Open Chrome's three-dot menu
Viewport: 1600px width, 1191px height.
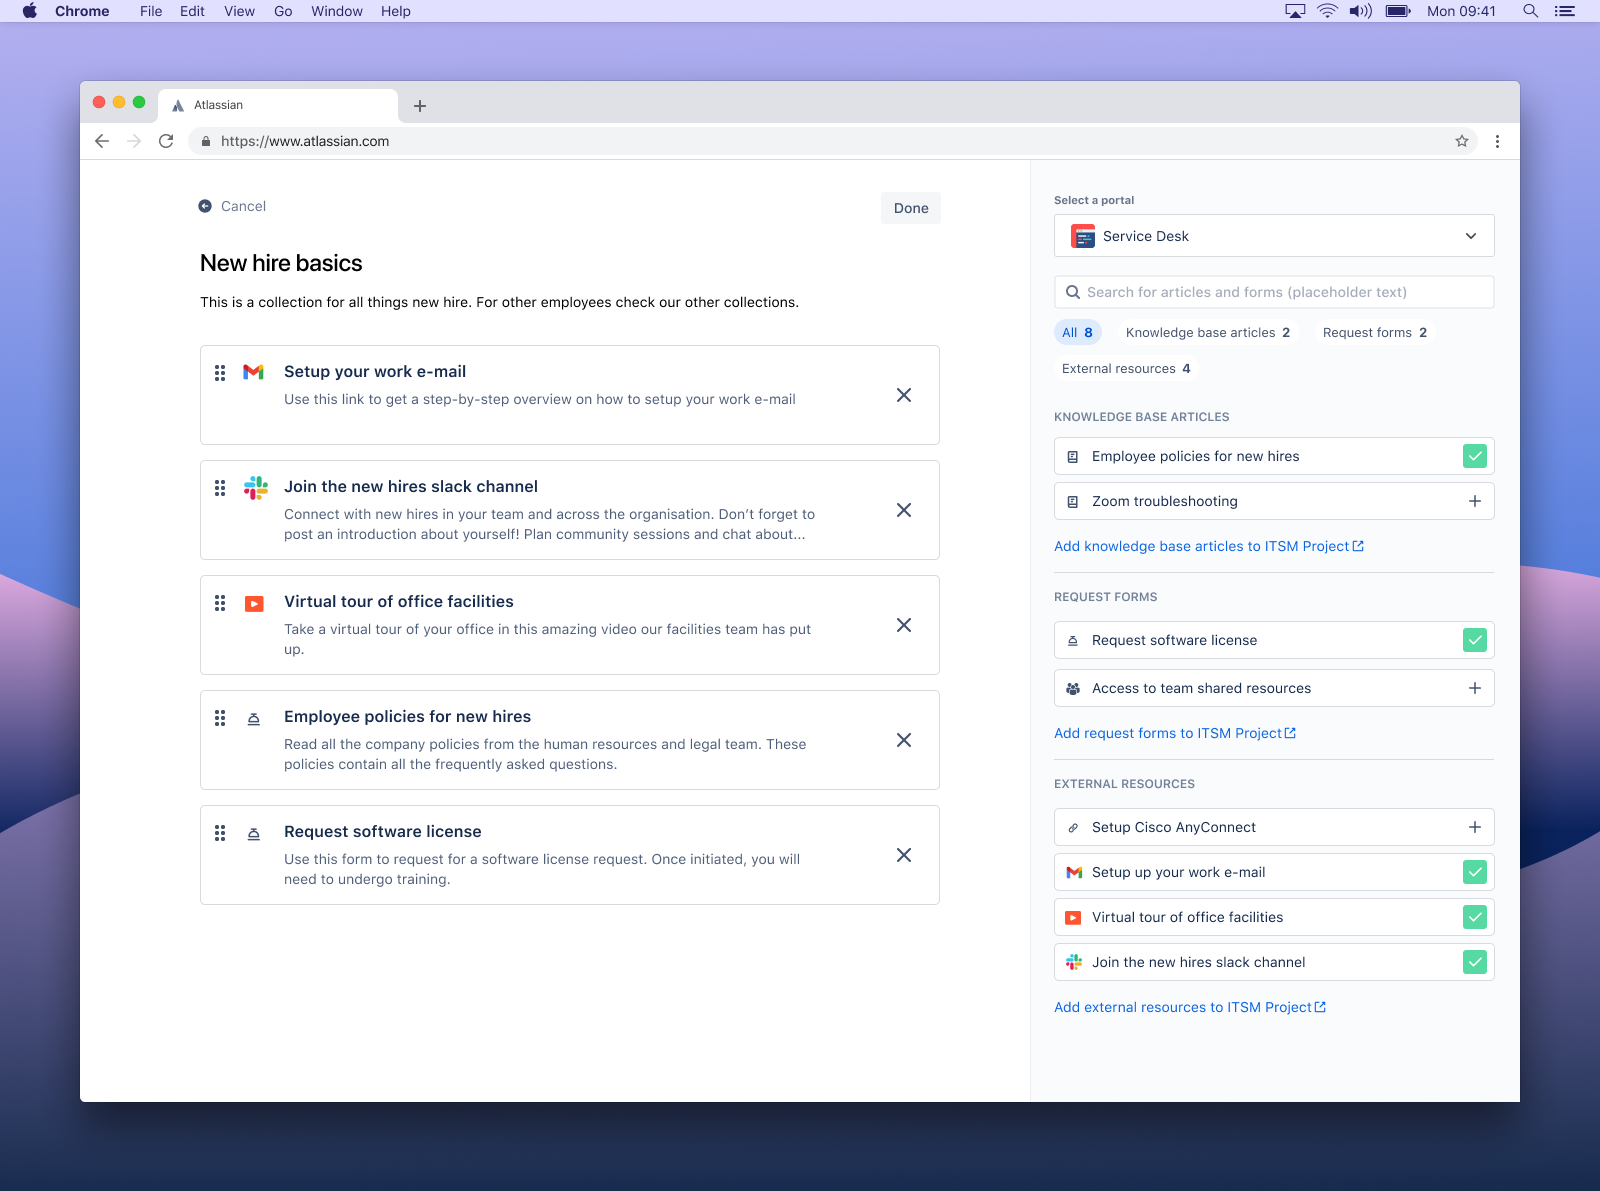pos(1497,141)
